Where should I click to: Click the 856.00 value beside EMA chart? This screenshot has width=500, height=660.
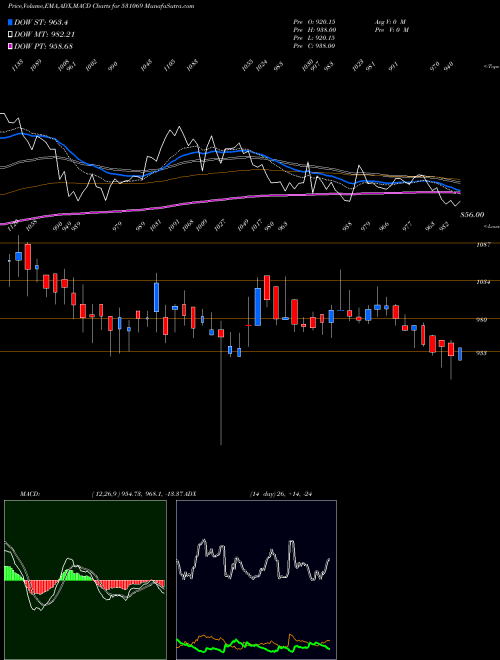coord(472,215)
